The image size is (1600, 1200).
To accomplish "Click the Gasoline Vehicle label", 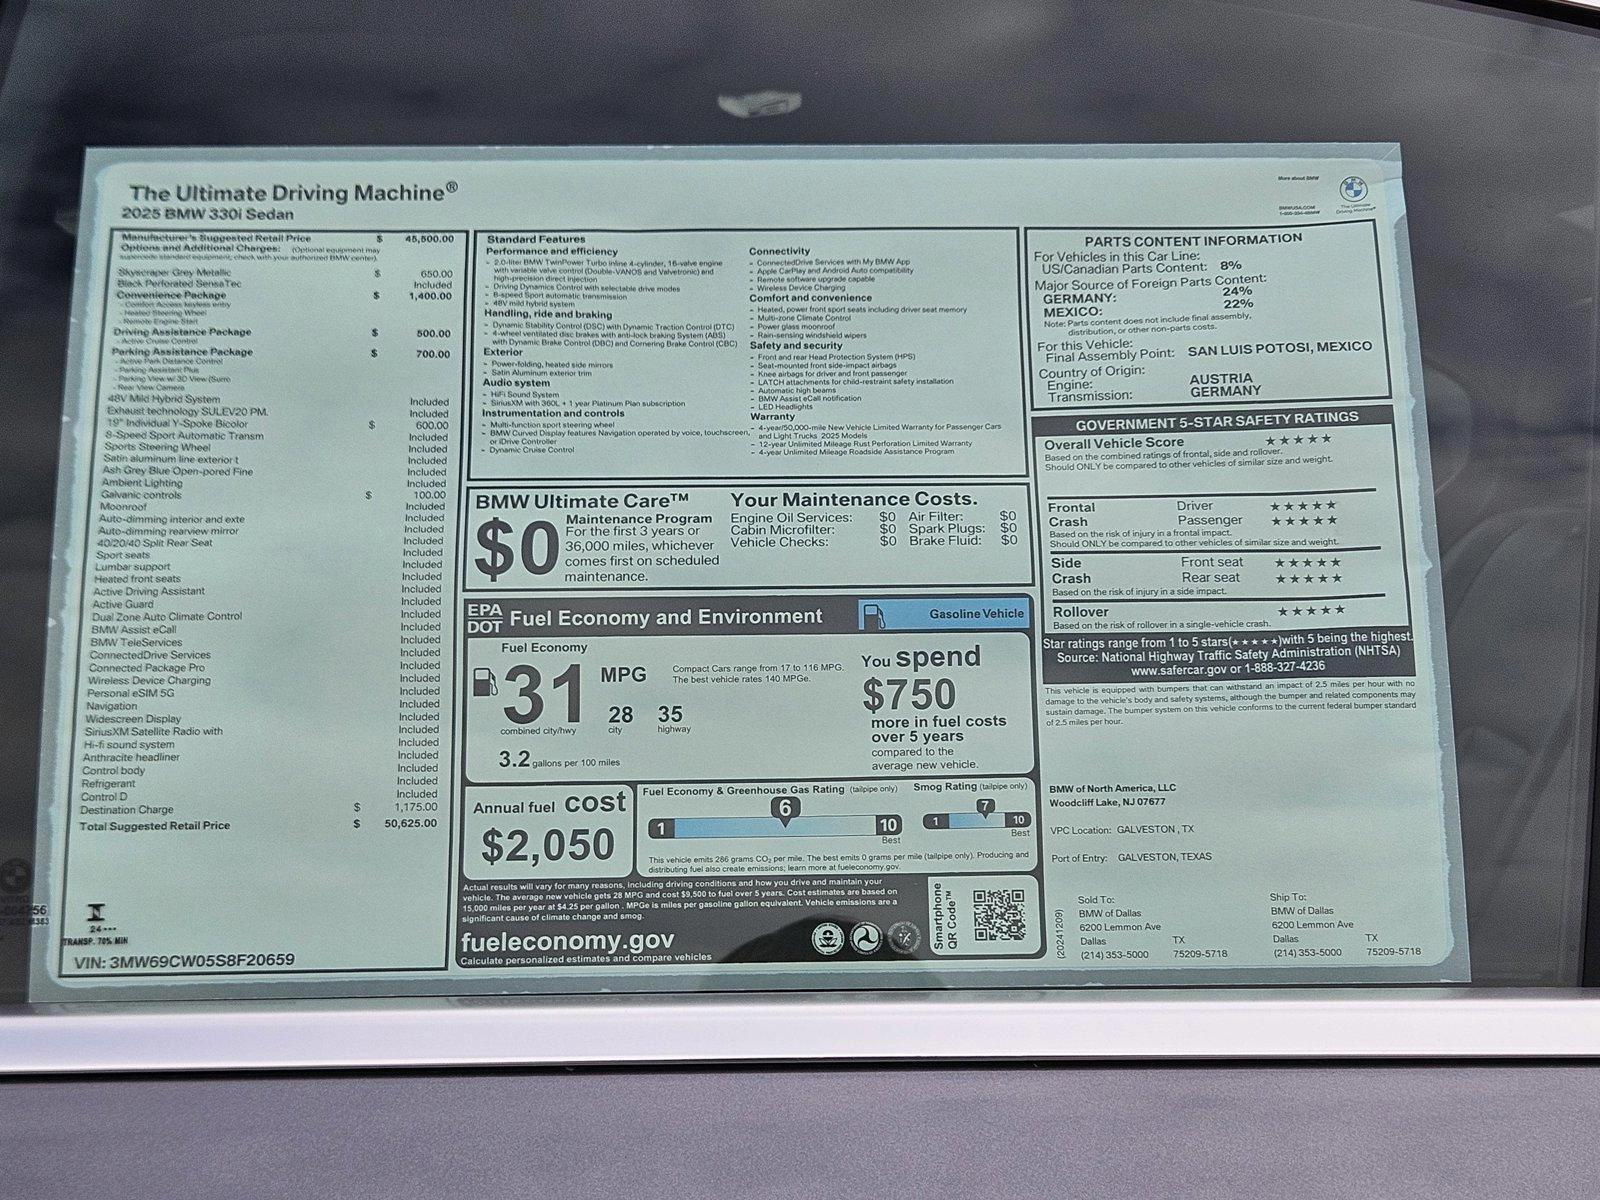I will pyautogui.click(x=976, y=614).
